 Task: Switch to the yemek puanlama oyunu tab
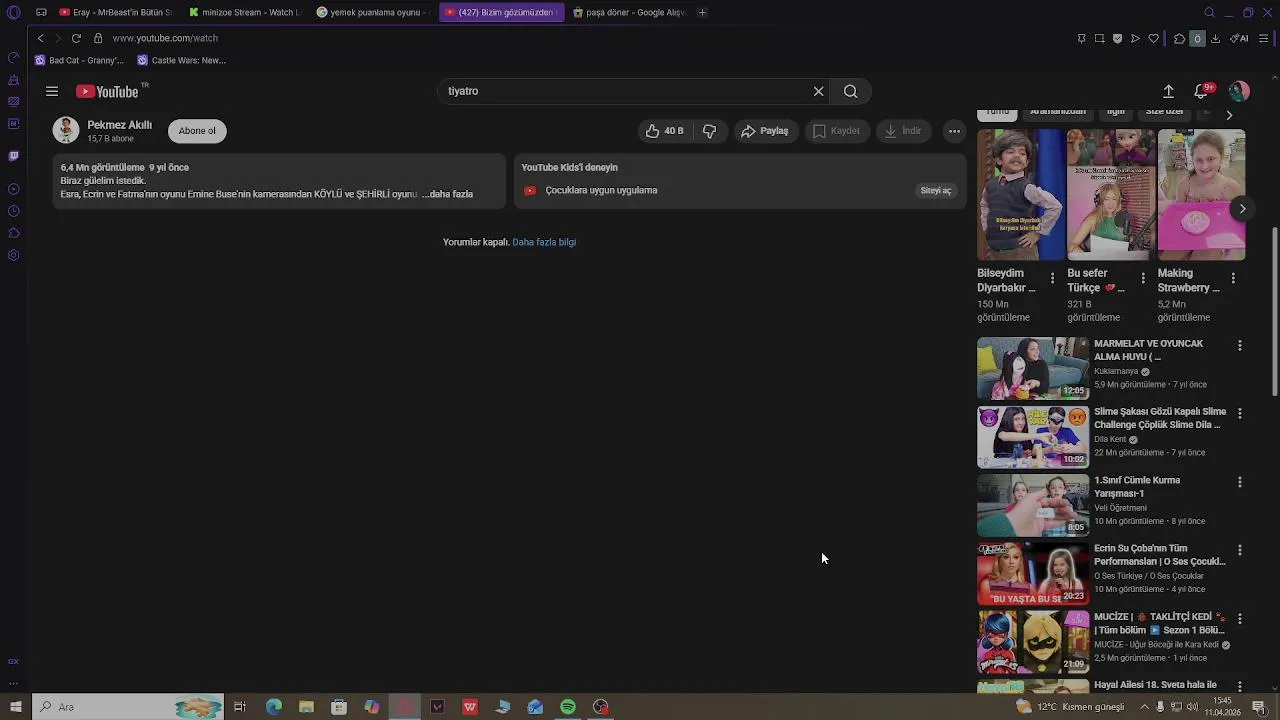coord(371,12)
